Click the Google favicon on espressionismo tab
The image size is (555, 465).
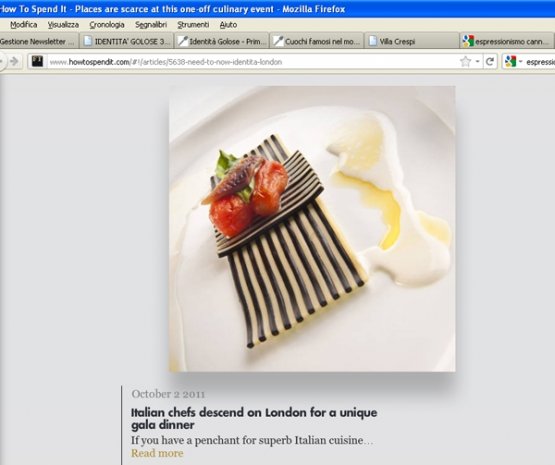[468, 41]
